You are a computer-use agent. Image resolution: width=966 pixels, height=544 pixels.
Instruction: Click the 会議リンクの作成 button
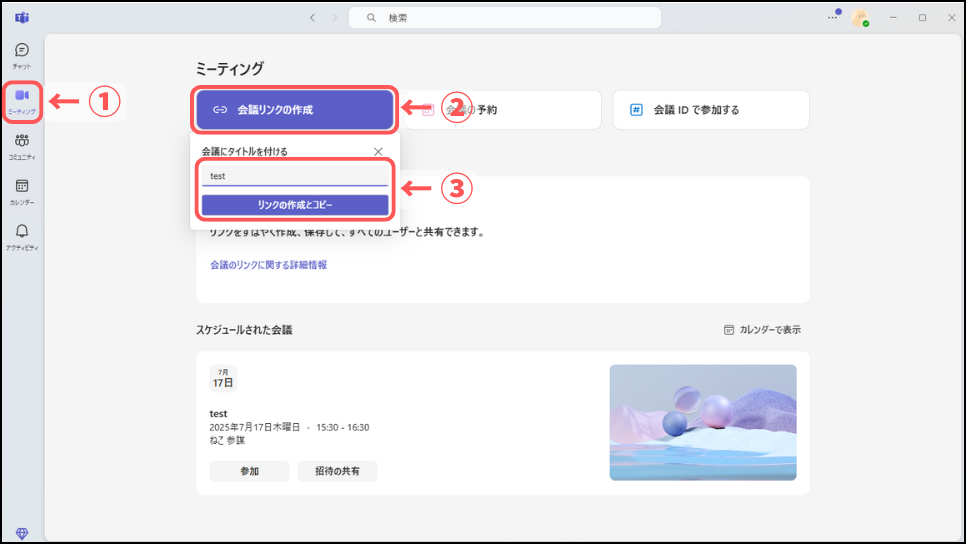click(x=294, y=110)
